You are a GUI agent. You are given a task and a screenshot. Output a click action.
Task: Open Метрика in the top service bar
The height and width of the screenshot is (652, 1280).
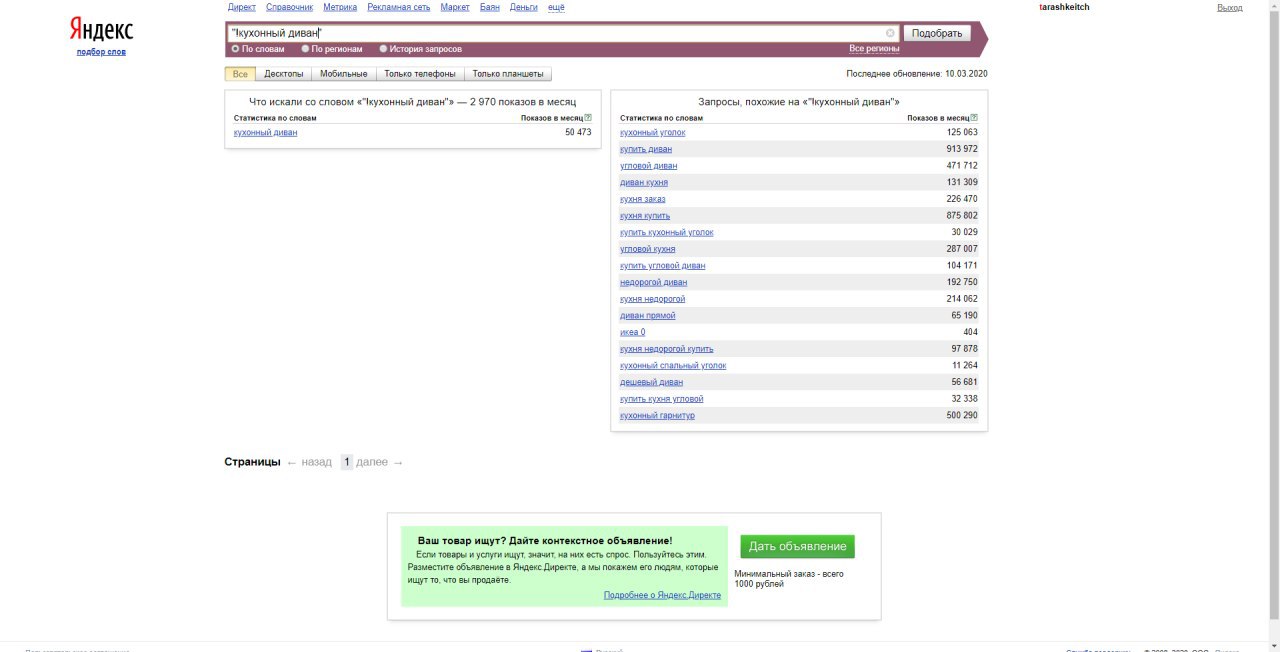click(340, 7)
